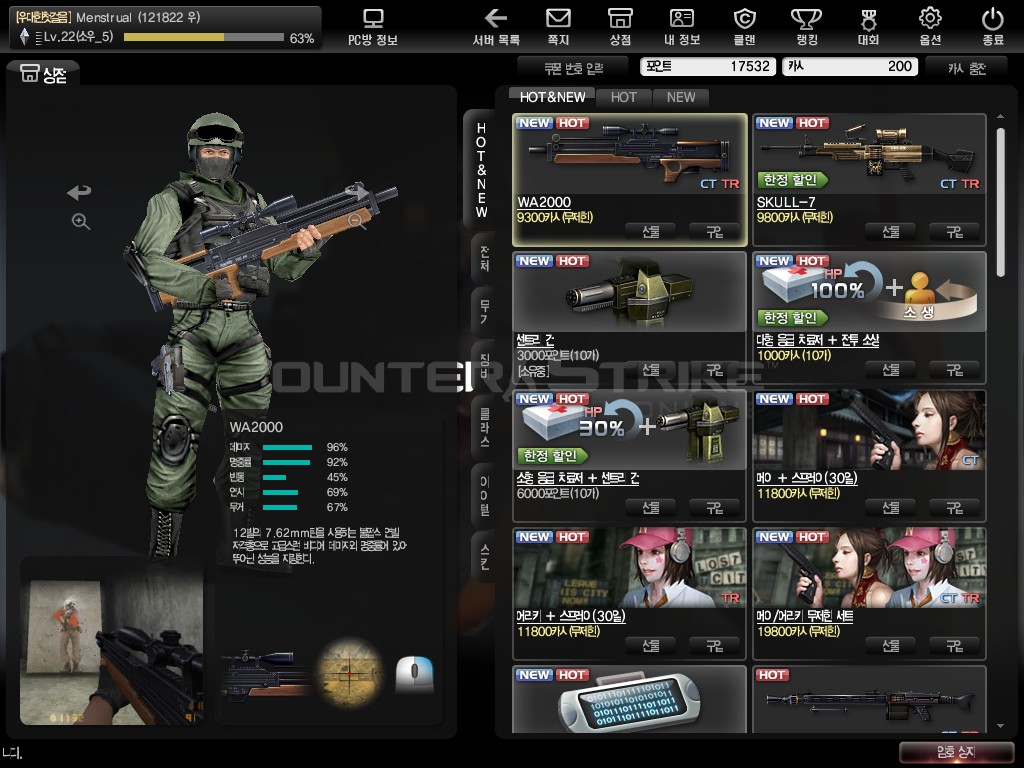
Task: Rotate character left with curved arrow
Action: 79,192
